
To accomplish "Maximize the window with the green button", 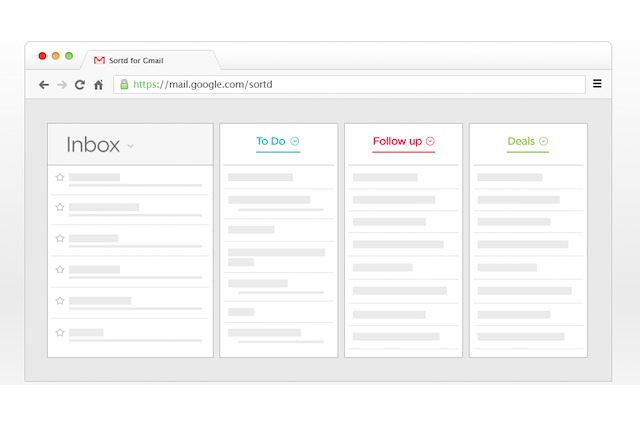I will [69, 56].
